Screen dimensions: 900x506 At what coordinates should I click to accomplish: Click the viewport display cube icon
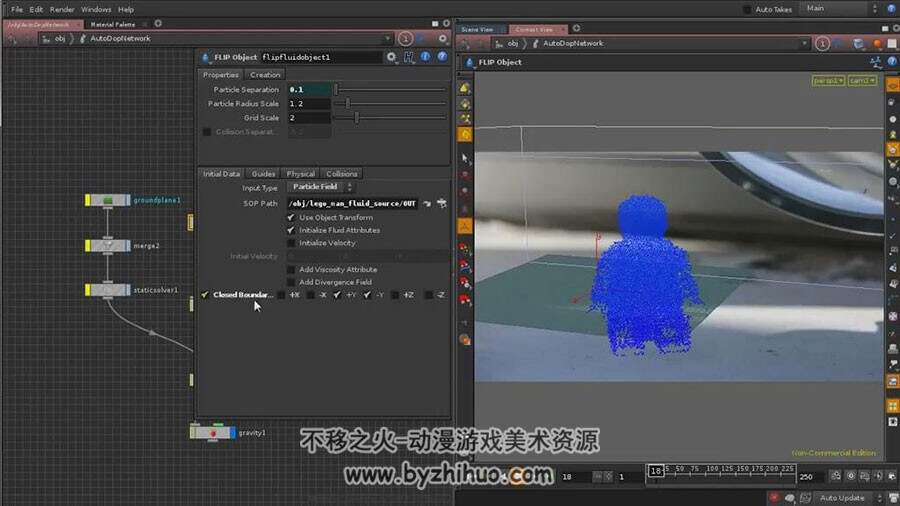[859, 44]
